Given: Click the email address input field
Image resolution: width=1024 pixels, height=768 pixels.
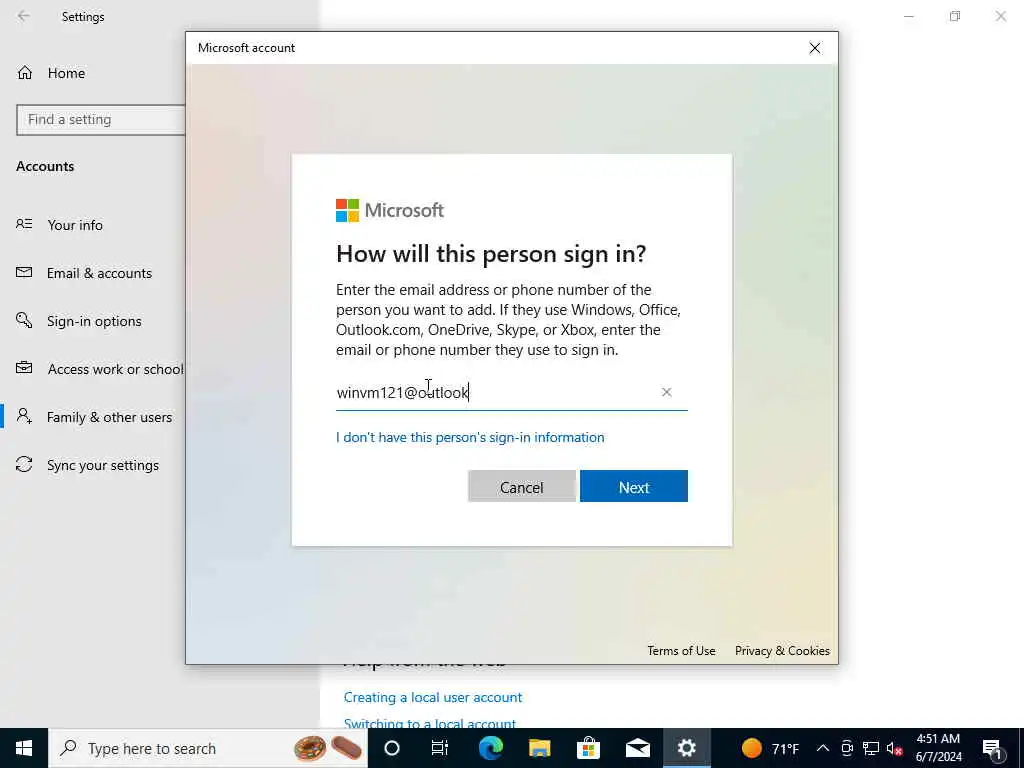Looking at the screenshot, I should coord(511,392).
